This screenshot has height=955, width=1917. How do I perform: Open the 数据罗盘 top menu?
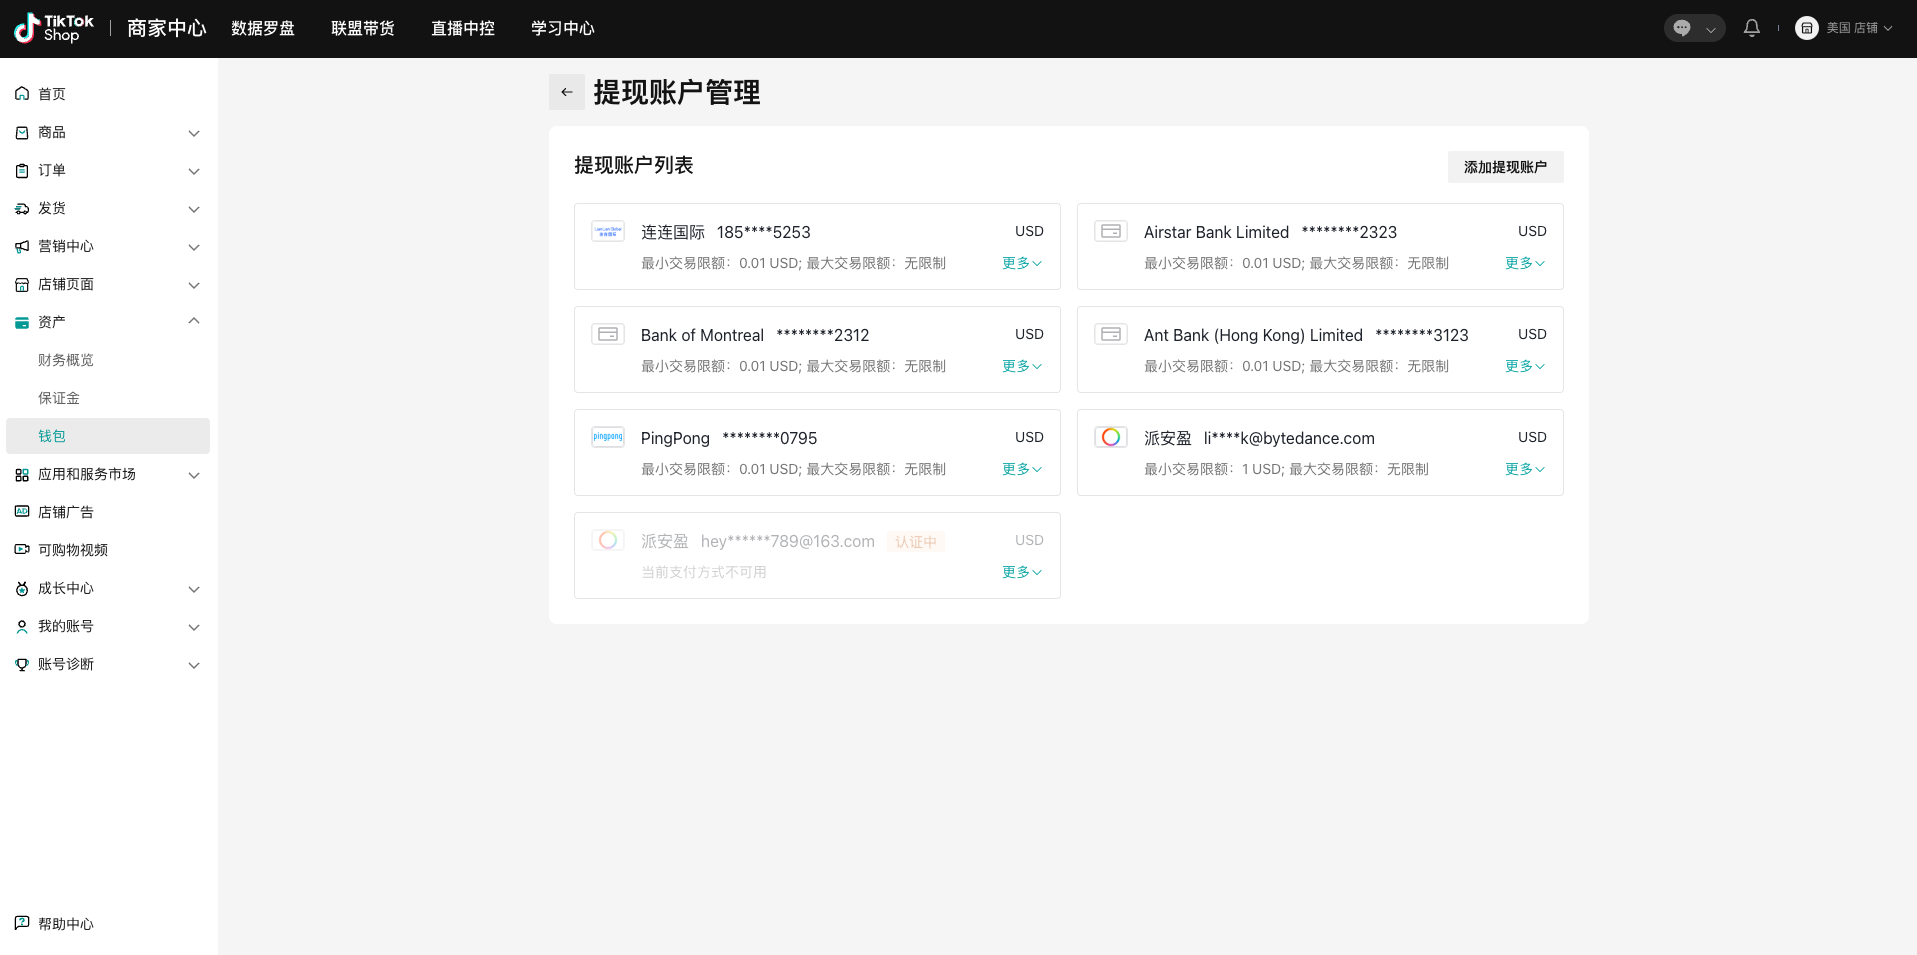(x=263, y=28)
